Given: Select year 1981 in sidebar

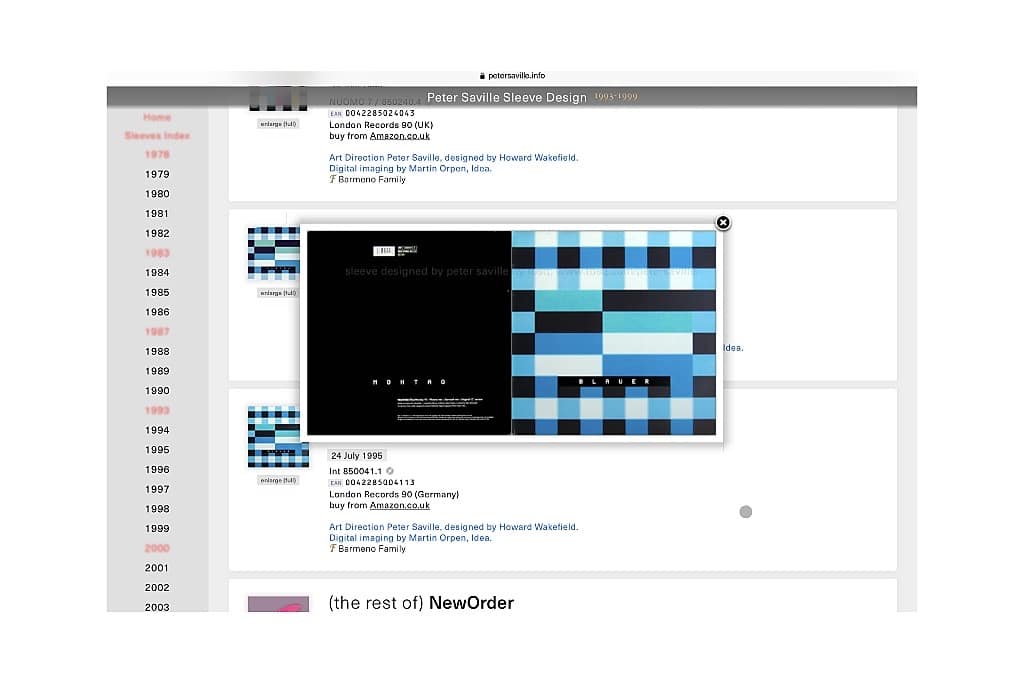Looking at the screenshot, I should point(157,214).
